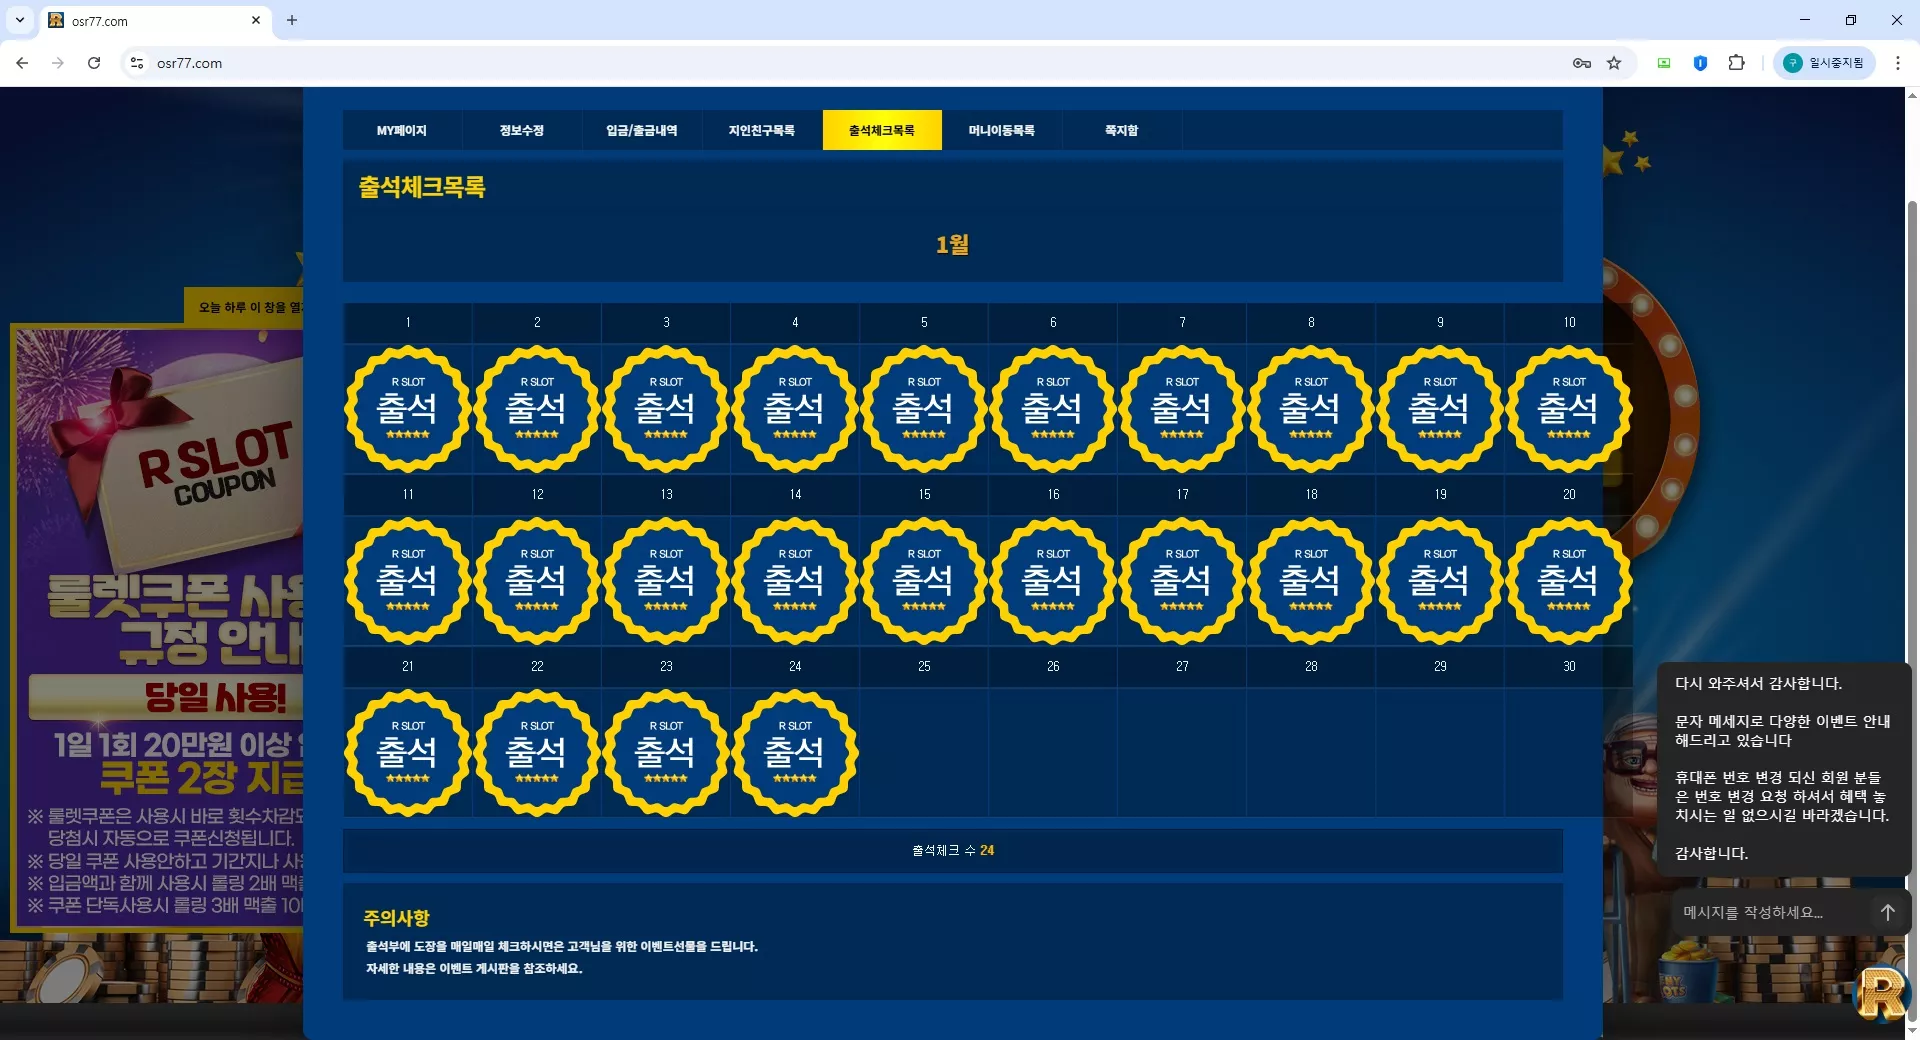Click the 다시 와주셔서 감사합니다 chat message
Screen dimensions: 1920x1040
coord(1758,683)
